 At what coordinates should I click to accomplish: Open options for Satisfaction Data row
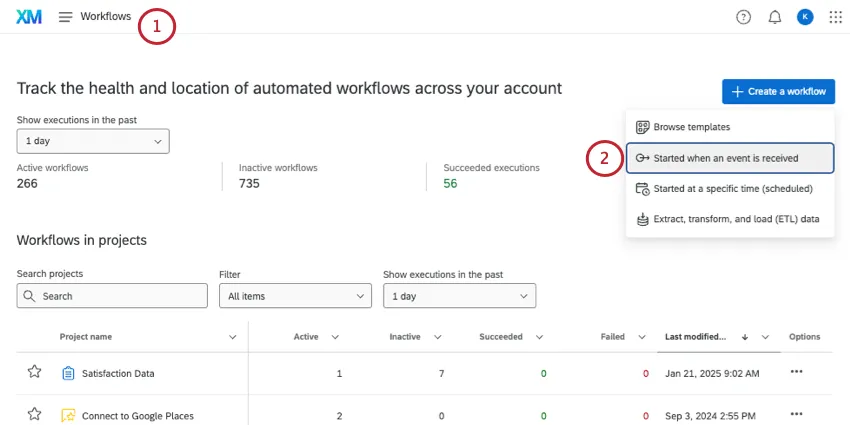pos(796,372)
